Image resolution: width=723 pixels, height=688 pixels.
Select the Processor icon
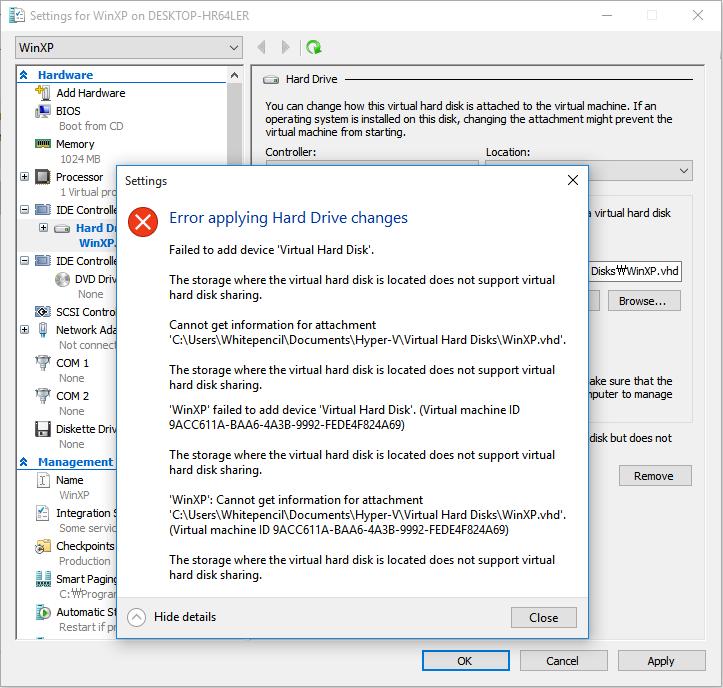coord(43,177)
